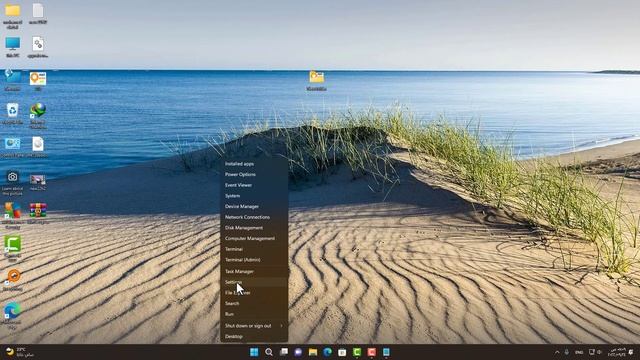Expand Shut down or sign out submenu
640x360 pixels.
click(254, 326)
